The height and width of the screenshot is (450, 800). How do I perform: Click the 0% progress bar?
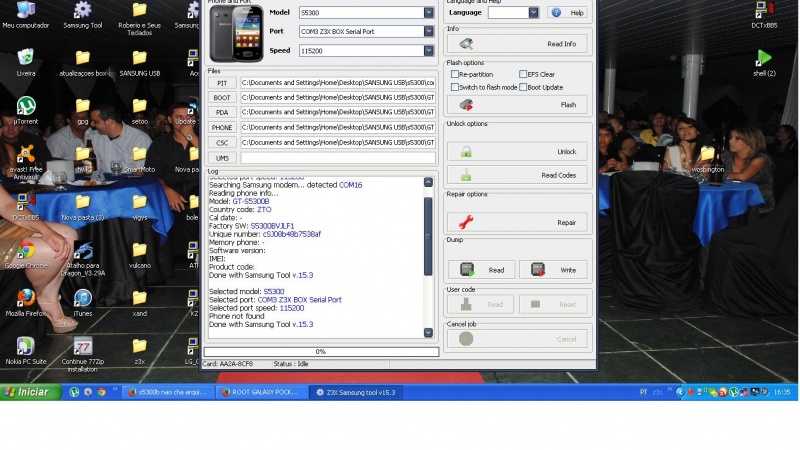321,352
